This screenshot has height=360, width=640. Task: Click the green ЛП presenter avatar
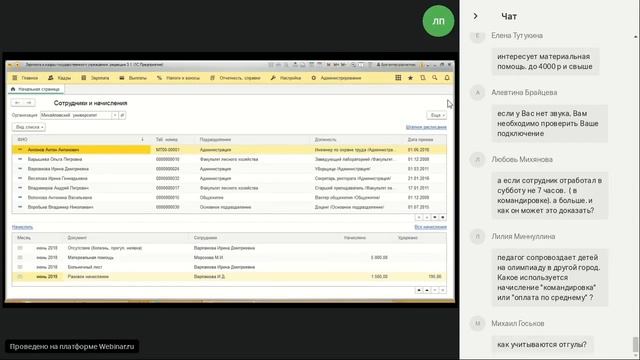(438, 21)
